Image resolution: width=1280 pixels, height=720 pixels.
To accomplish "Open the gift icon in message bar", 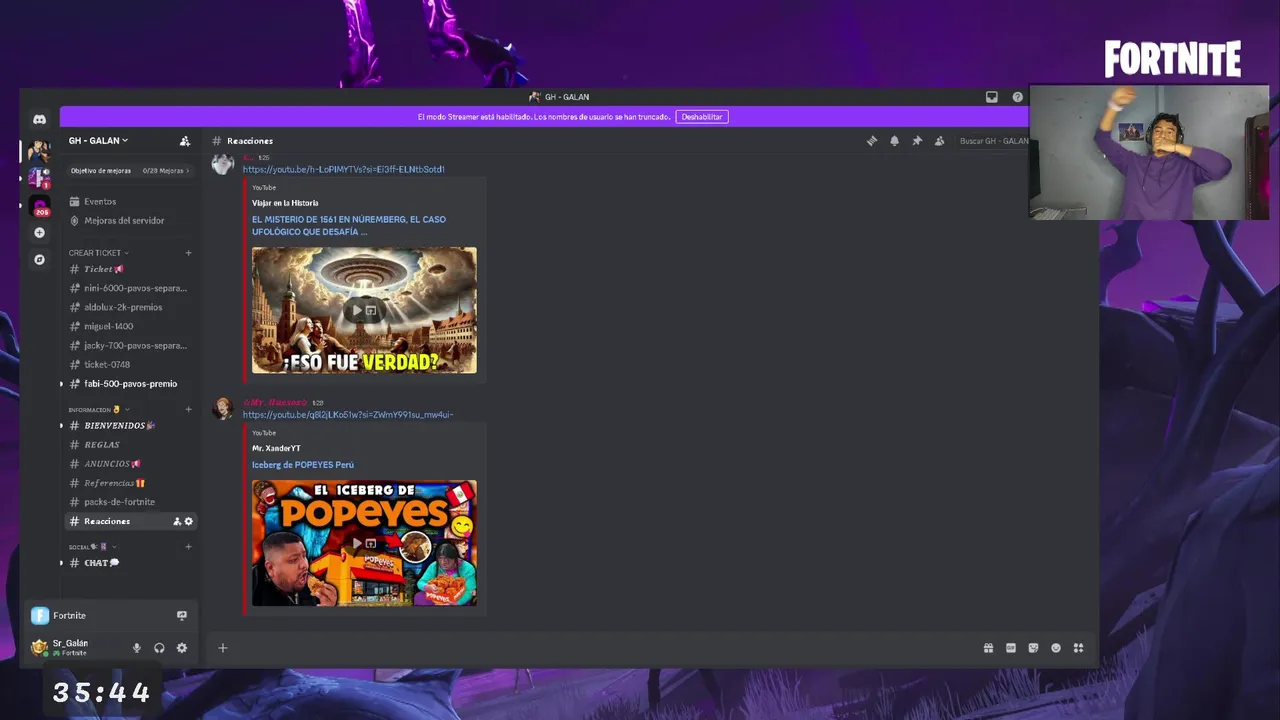I will (x=988, y=648).
